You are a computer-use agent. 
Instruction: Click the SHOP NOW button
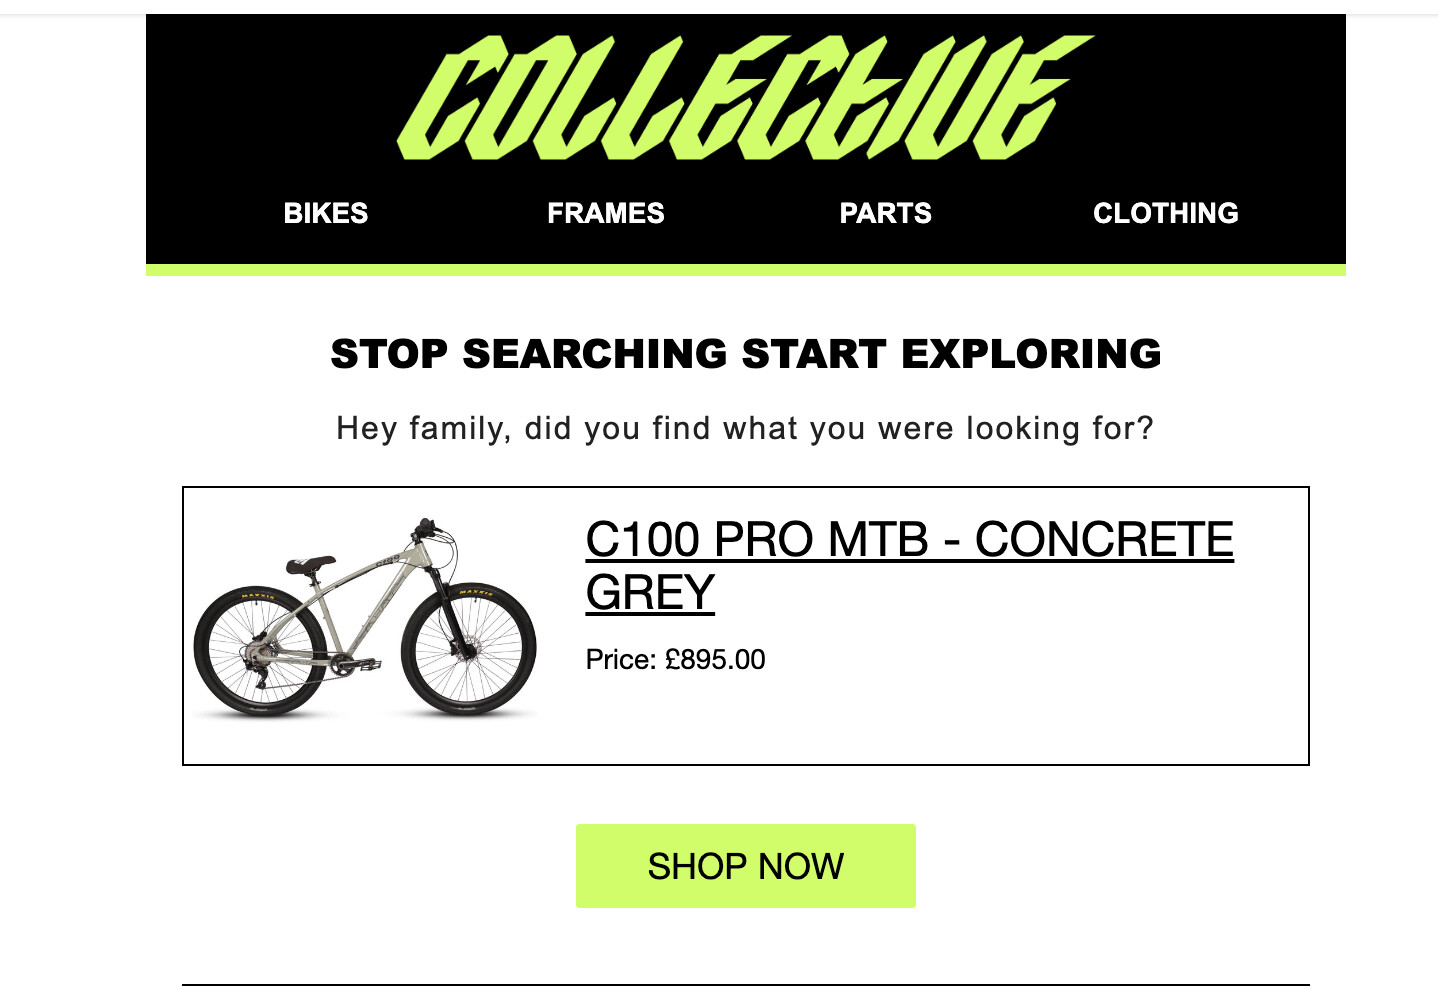[746, 866]
